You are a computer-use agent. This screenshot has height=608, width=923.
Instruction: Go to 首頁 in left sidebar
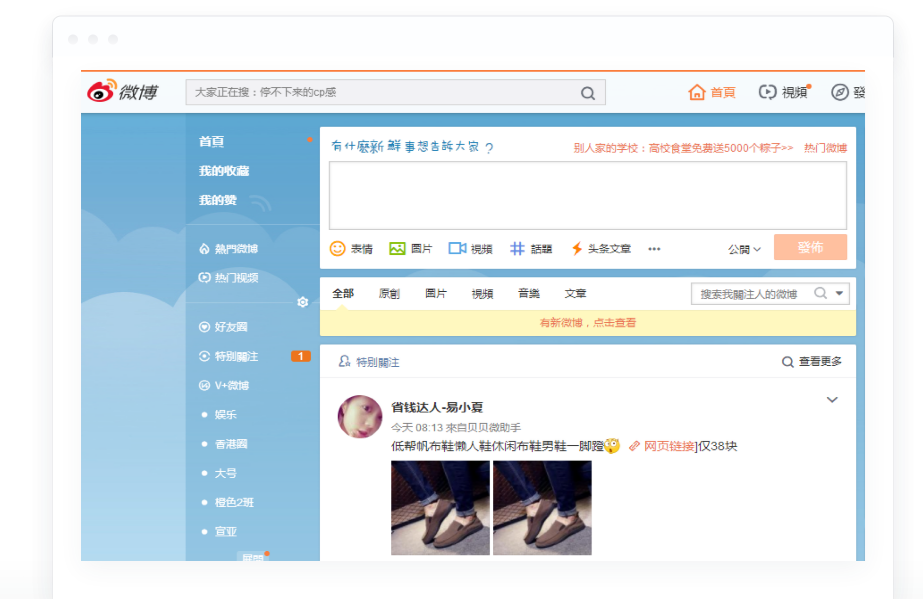211,141
